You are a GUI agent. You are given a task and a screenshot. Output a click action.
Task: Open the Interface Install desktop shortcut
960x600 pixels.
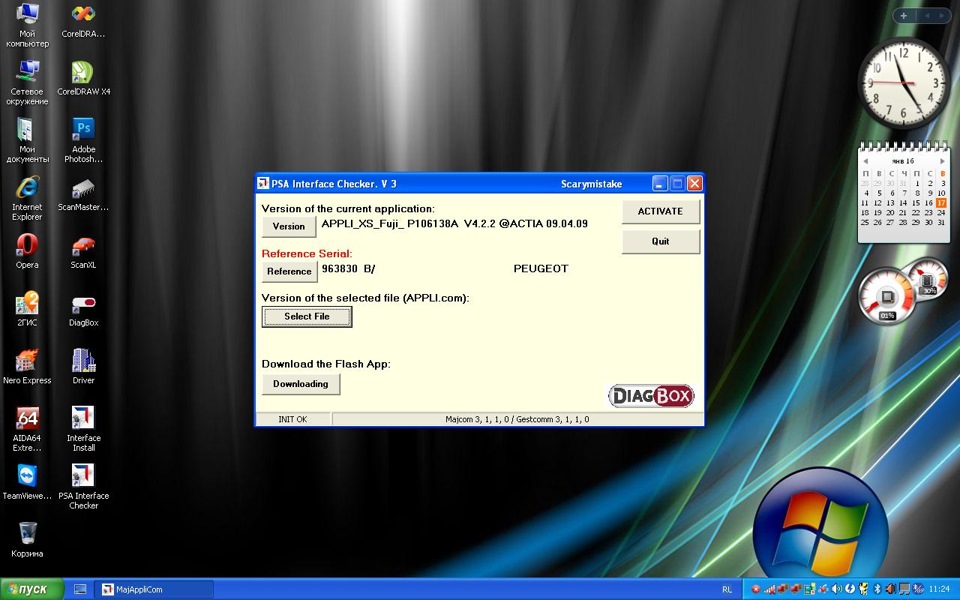[83, 429]
